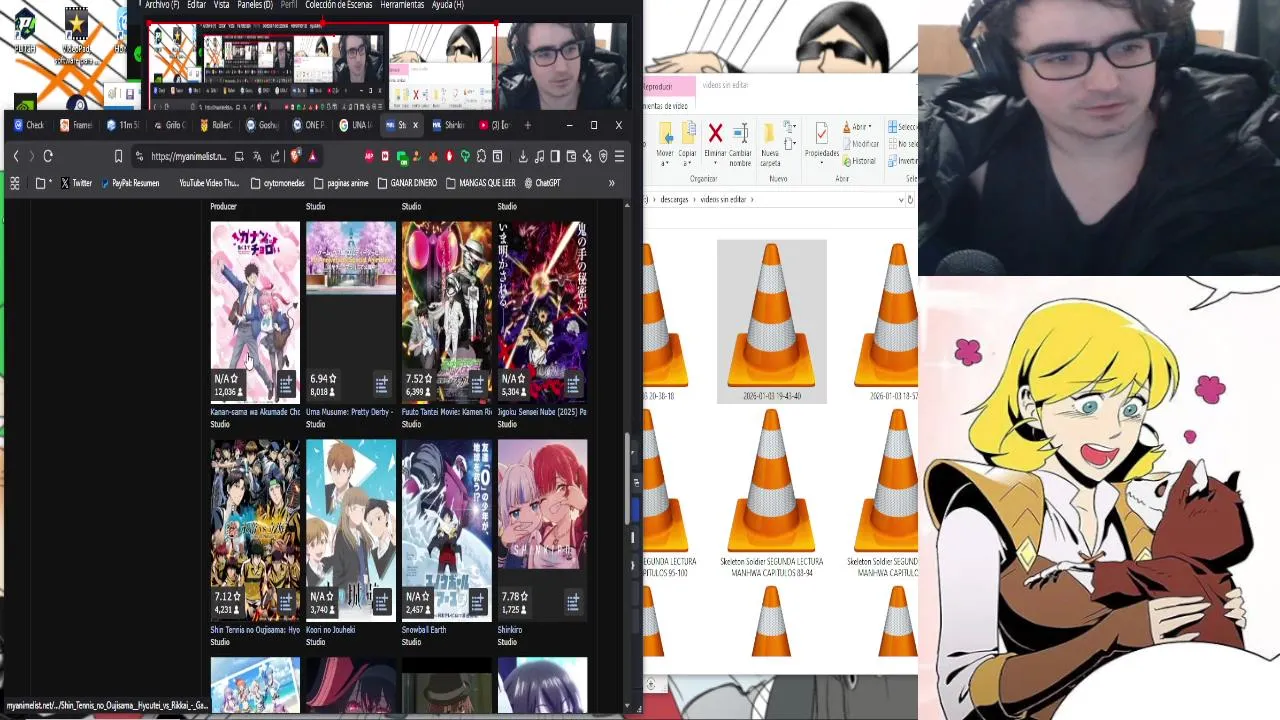The width and height of the screenshot is (1280, 720).
Task: Add Jigoku Sensei Nube to list
Action: coord(573,384)
